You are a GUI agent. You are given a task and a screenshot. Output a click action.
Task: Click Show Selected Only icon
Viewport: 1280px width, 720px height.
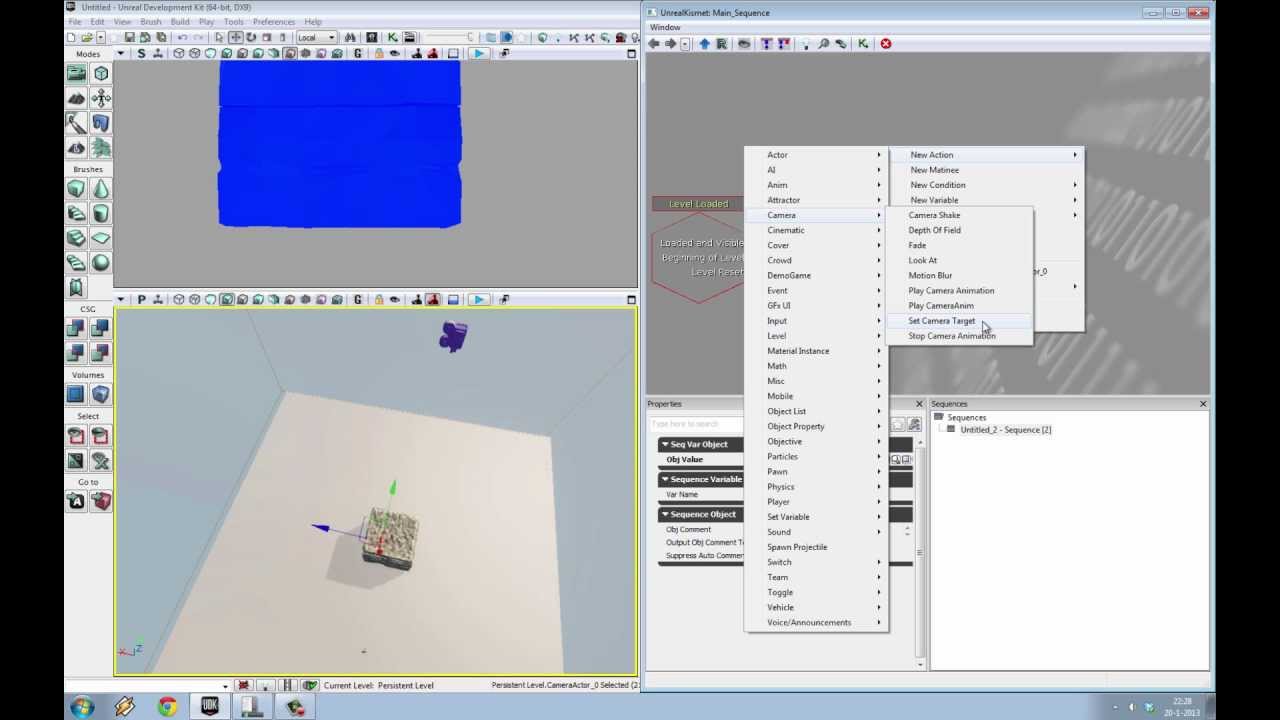[76, 435]
